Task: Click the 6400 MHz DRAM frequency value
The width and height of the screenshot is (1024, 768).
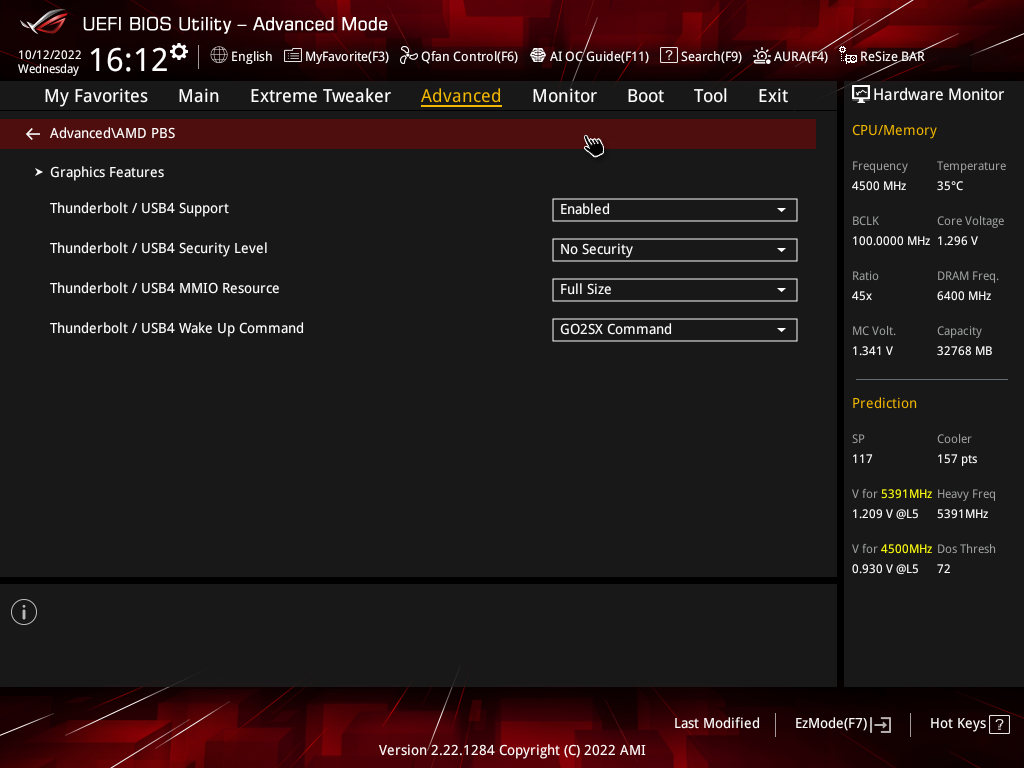Action: point(964,296)
